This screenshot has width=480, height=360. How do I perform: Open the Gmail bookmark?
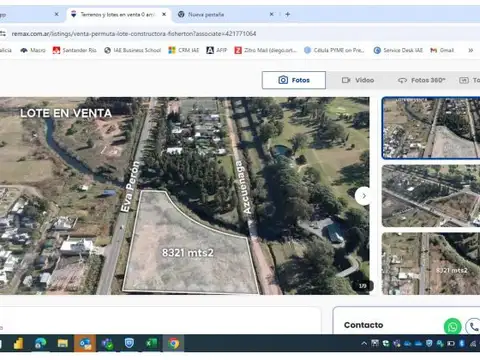point(442,50)
